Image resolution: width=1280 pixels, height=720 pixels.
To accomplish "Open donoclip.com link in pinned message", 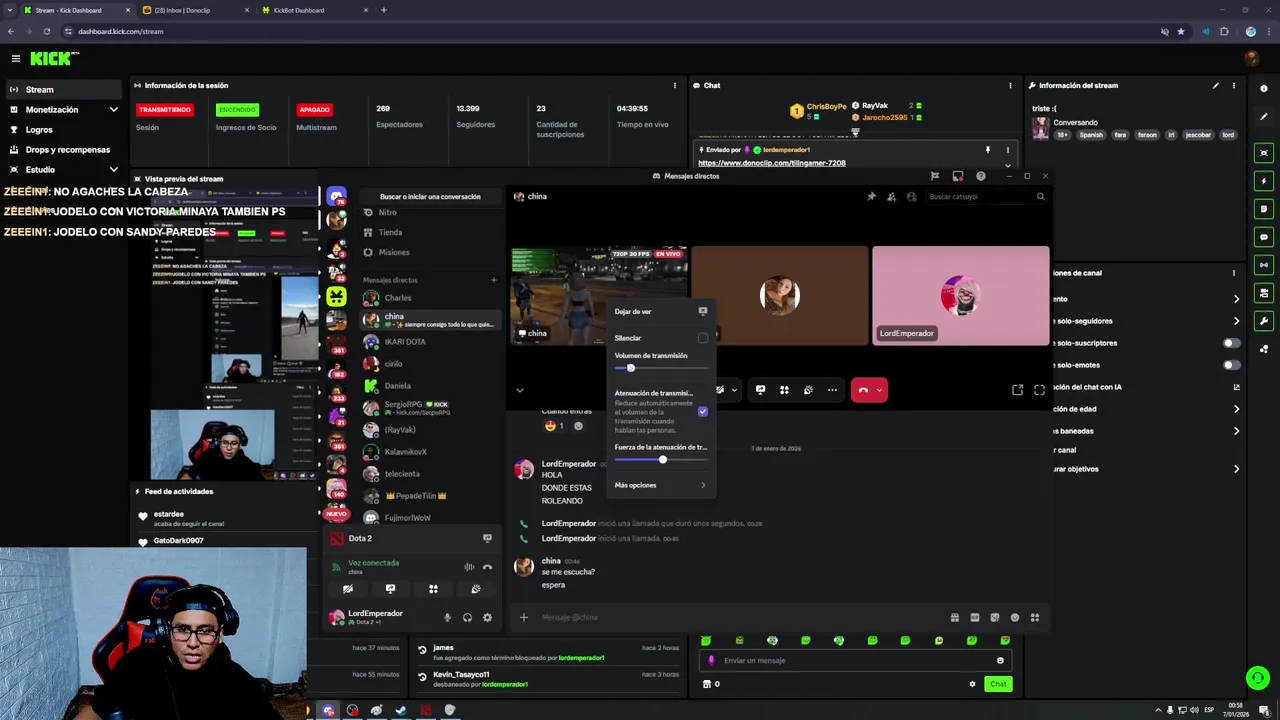I will click(x=772, y=163).
